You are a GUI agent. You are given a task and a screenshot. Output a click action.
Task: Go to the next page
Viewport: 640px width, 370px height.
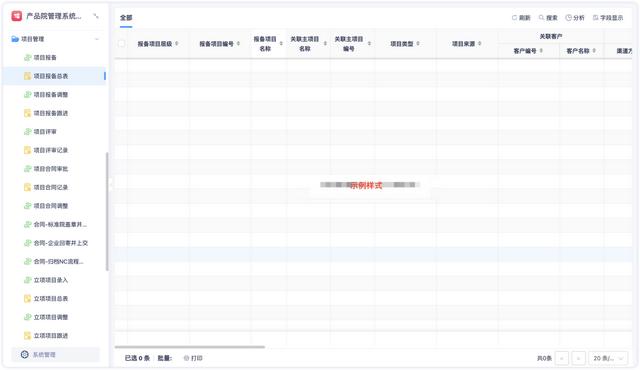[578, 358]
